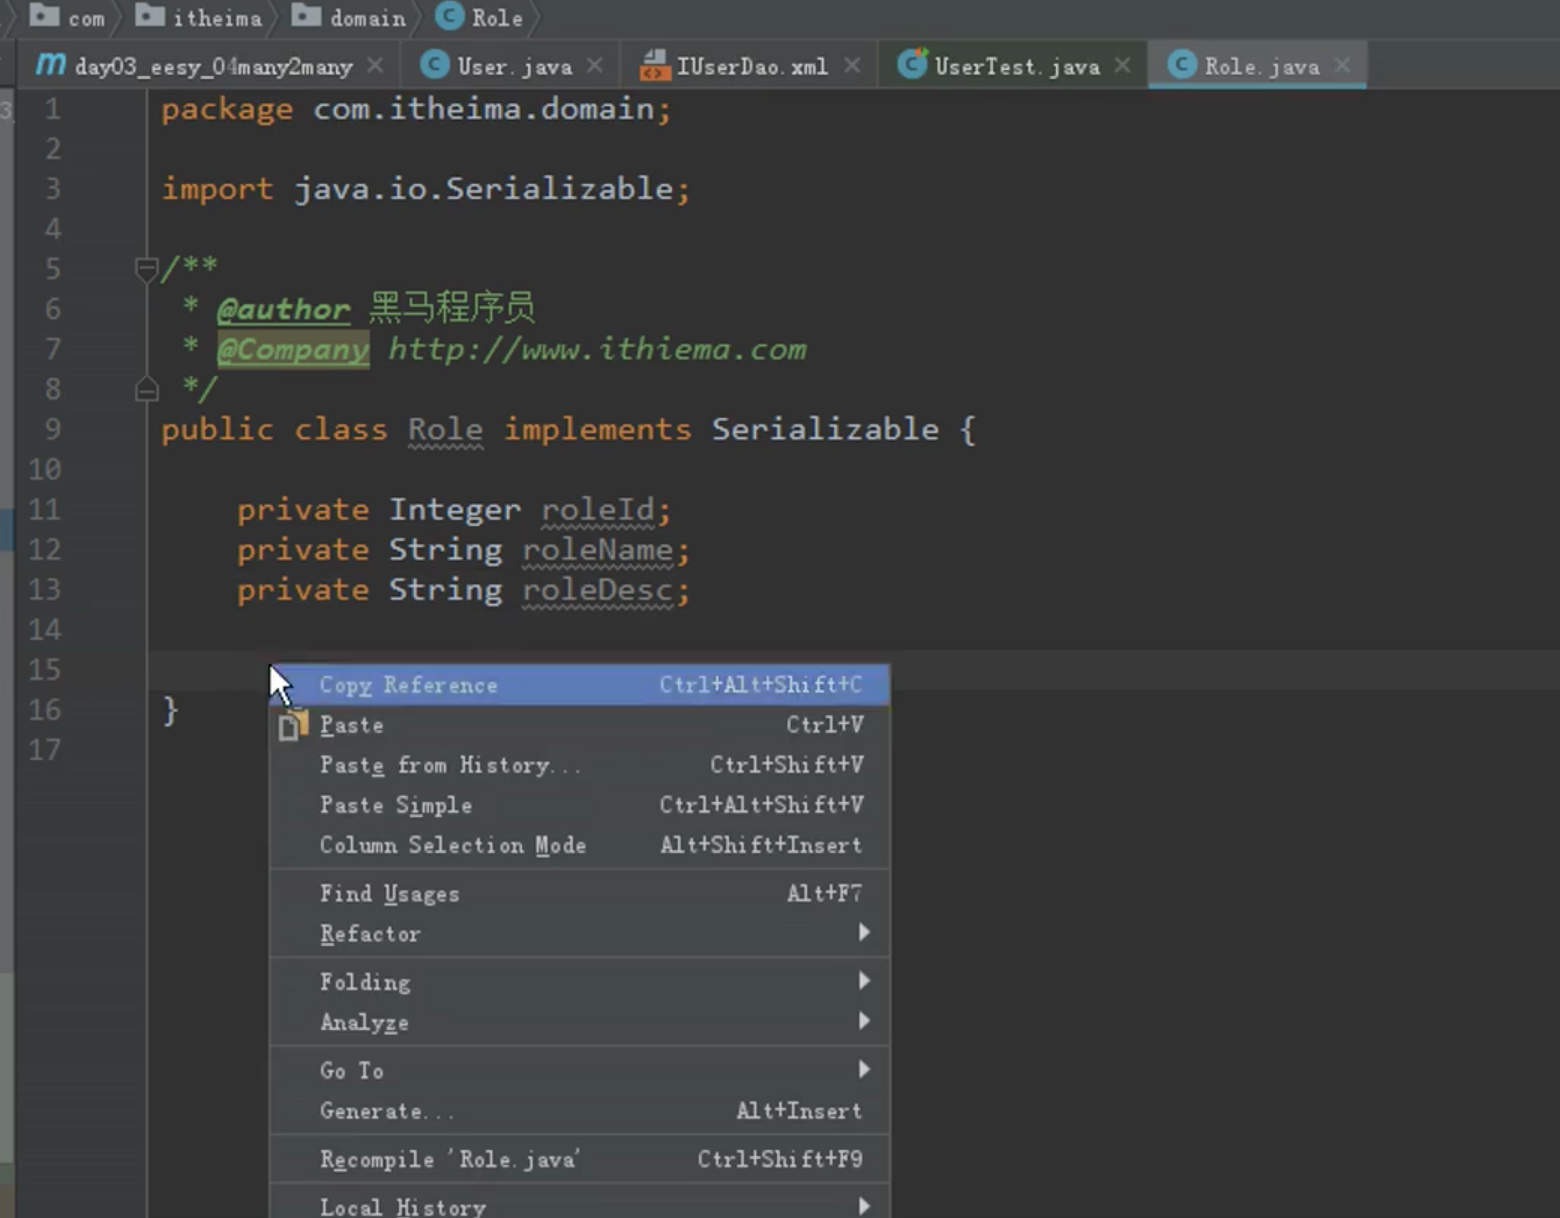The width and height of the screenshot is (1560, 1218).
Task: Close the UserTest.java tab
Action: 1123,65
